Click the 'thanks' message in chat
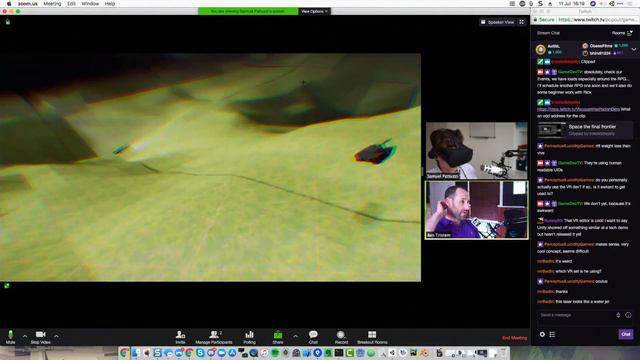This screenshot has height=360, width=640. pyautogui.click(x=562, y=291)
